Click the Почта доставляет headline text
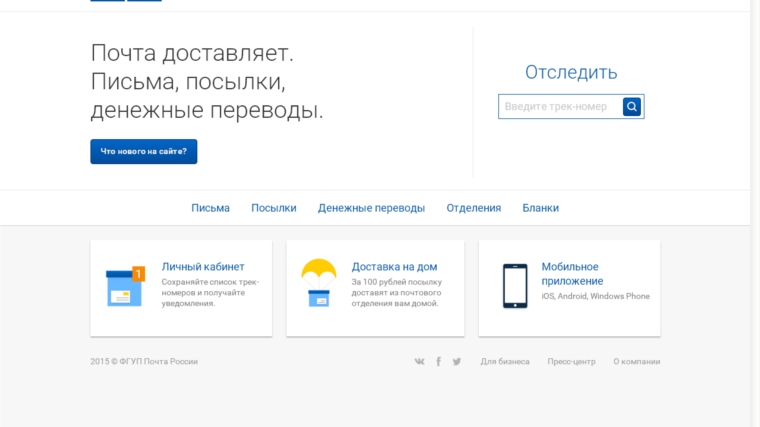The image size is (760, 427). [x=206, y=81]
